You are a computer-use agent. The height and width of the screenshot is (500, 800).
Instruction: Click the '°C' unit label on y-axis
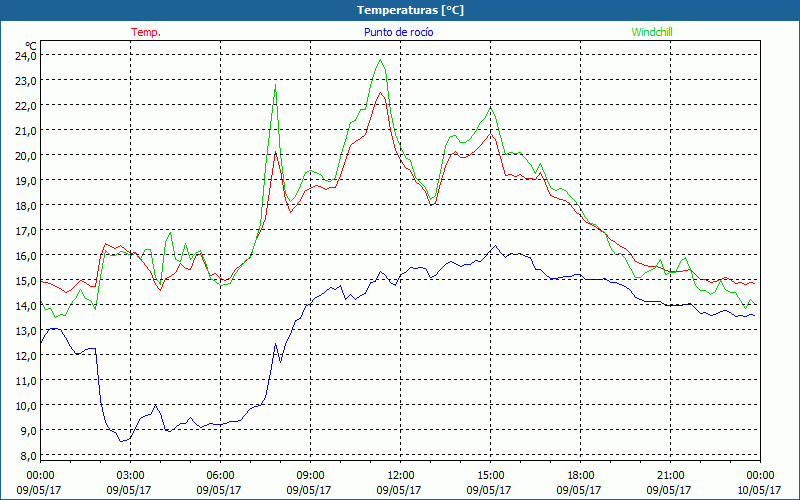coord(31,46)
